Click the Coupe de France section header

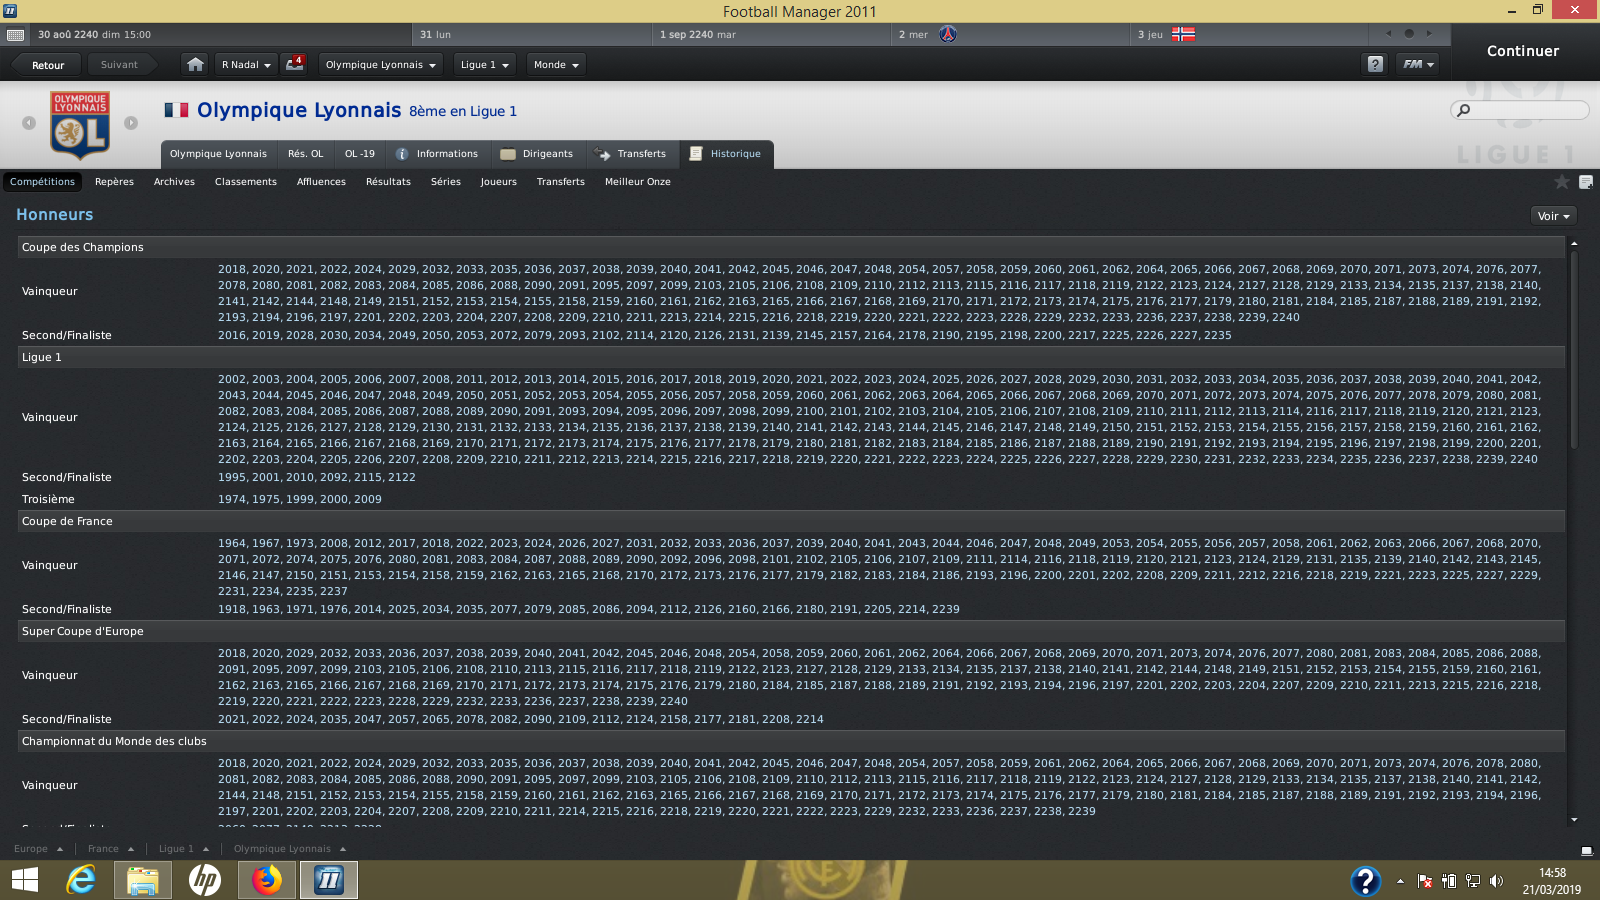coord(791,521)
